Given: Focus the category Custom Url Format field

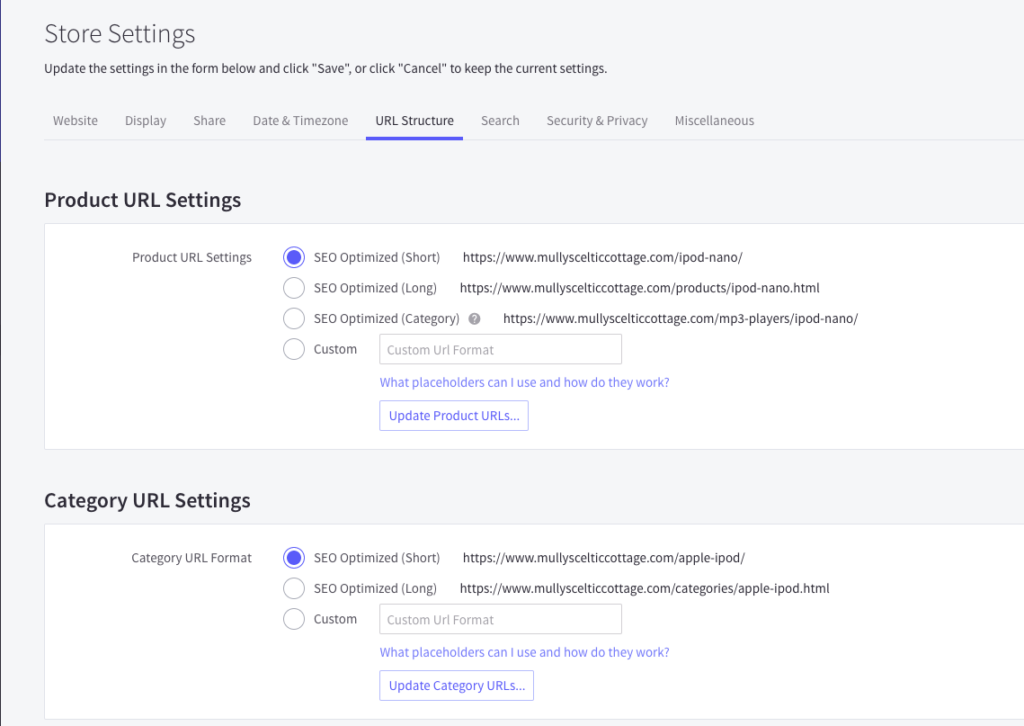Looking at the screenshot, I should [x=500, y=620].
